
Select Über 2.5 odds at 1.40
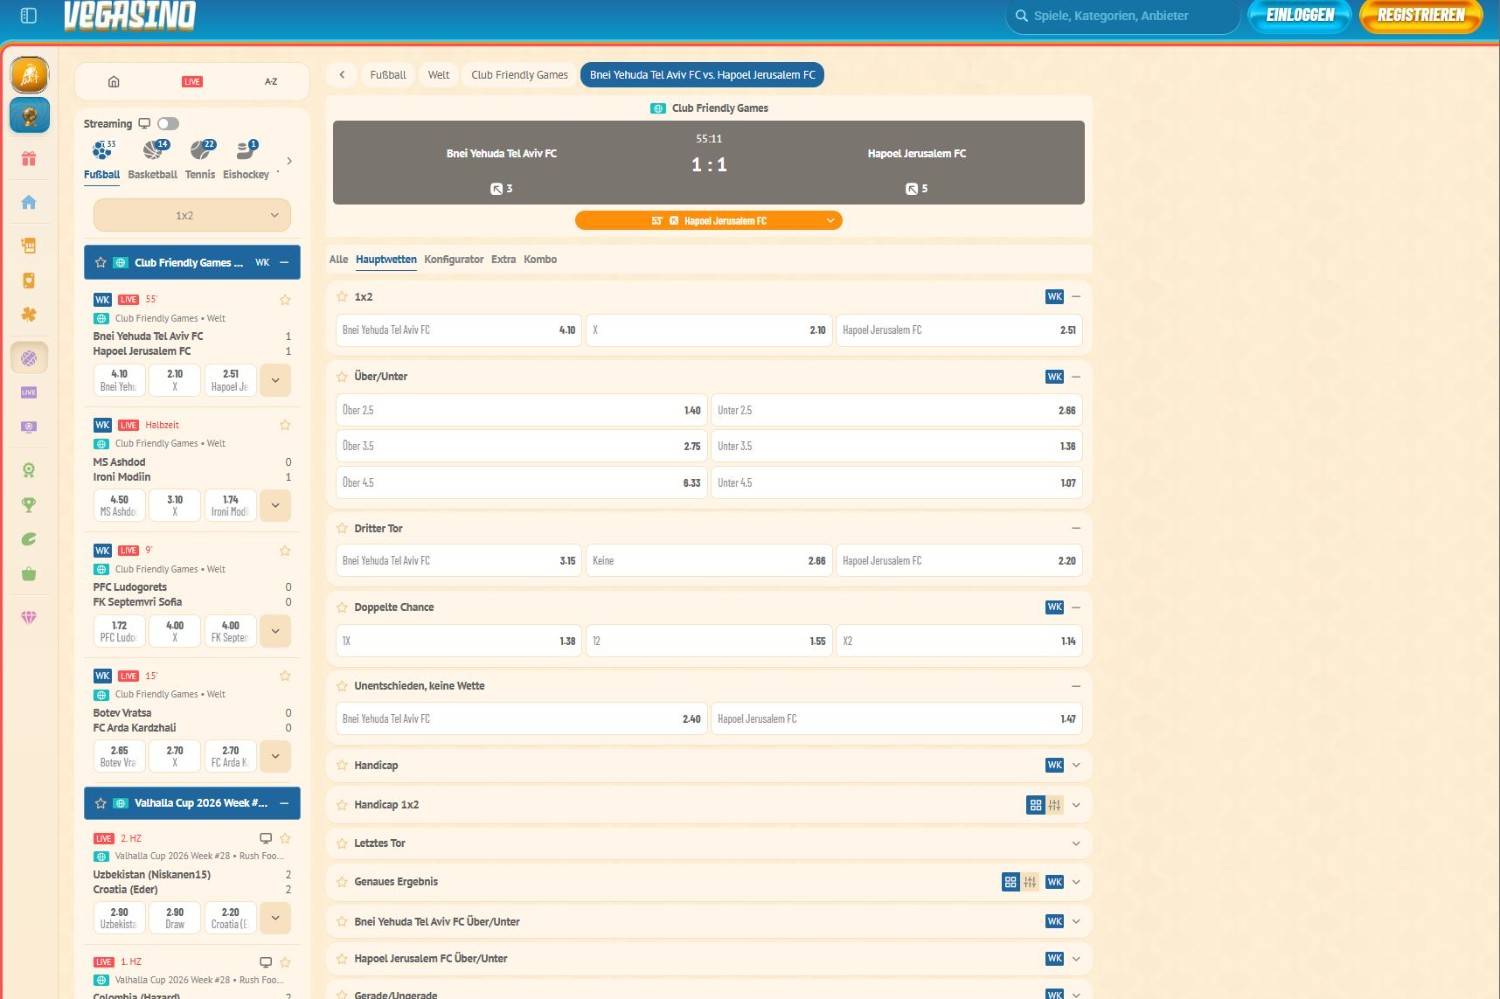tap(522, 410)
